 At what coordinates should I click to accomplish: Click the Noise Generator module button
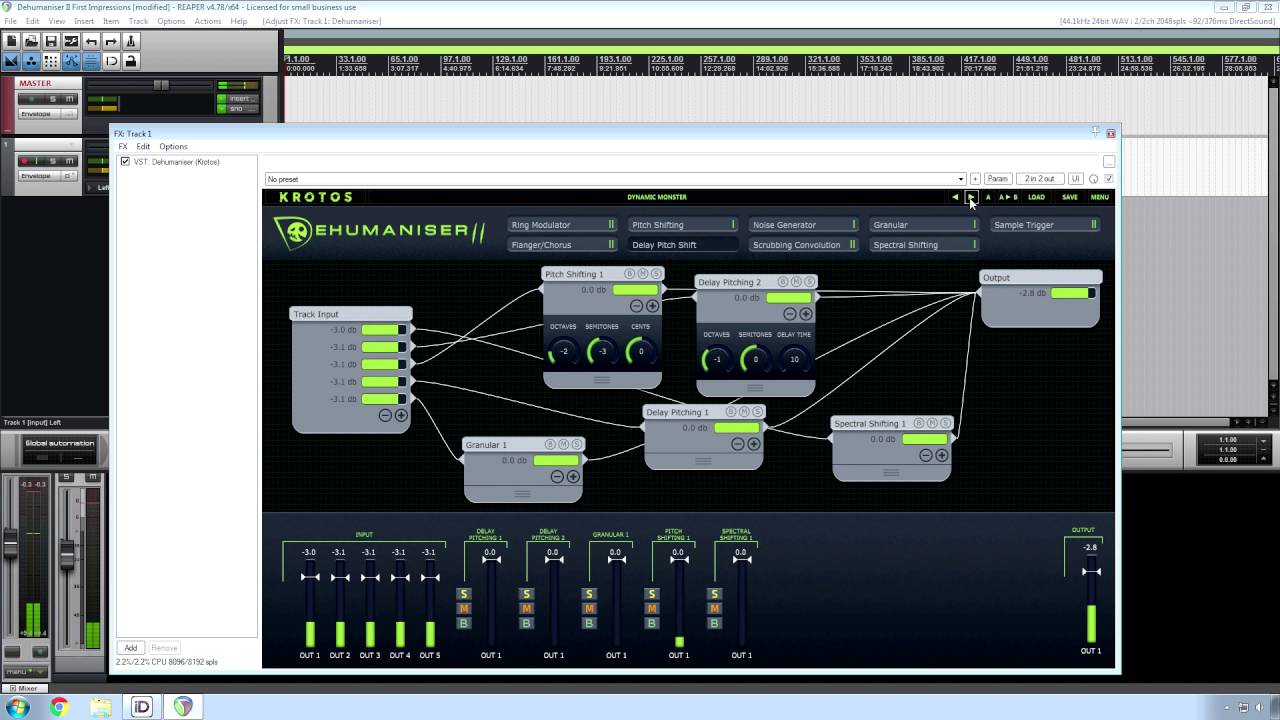(803, 225)
